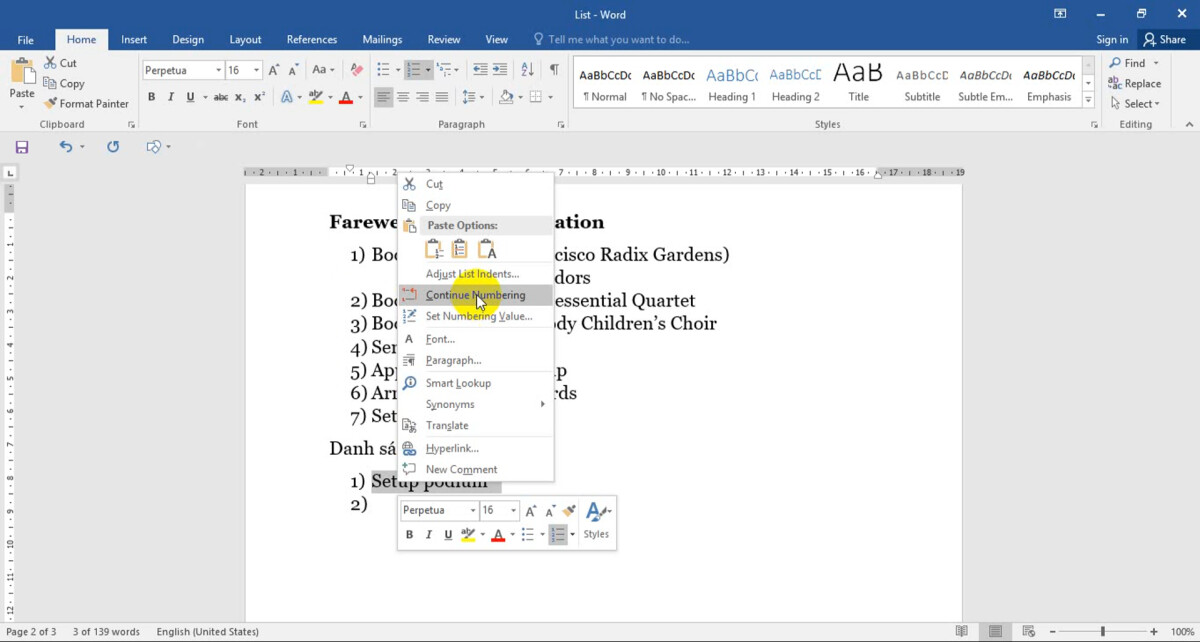This screenshot has width=1200, height=642.
Task: Click the Center alignment icon in ribbon
Action: (403, 97)
